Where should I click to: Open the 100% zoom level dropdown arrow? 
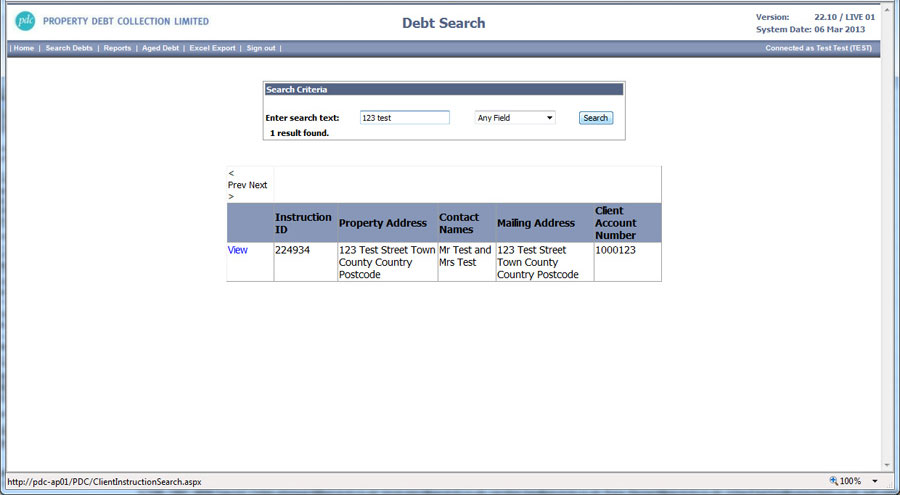click(875, 481)
